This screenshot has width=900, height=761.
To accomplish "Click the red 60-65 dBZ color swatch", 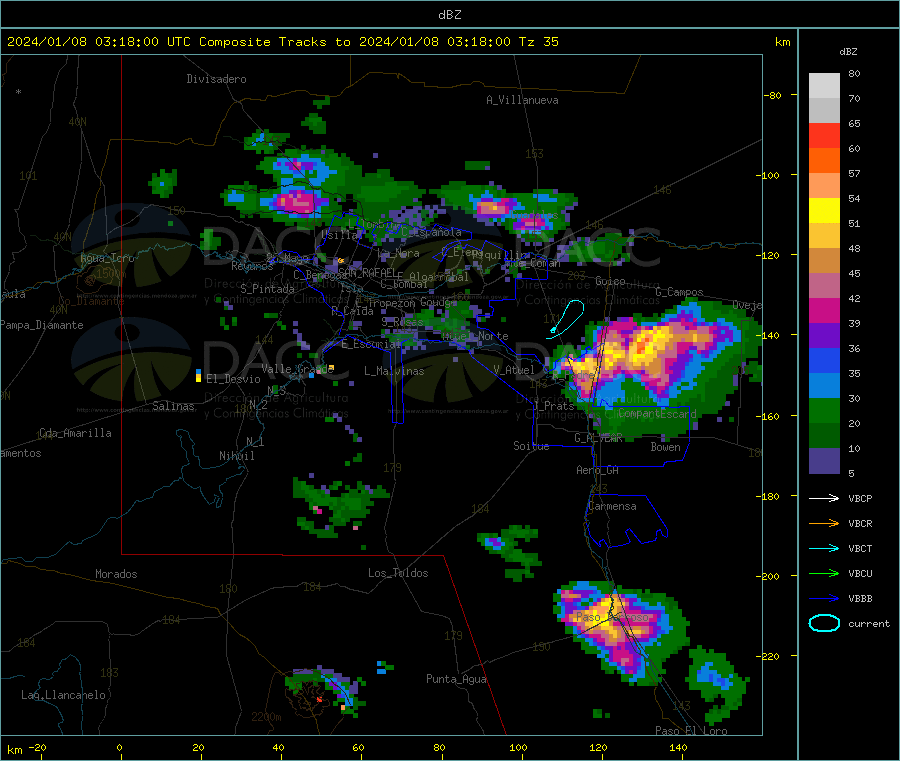I will pyautogui.click(x=824, y=135).
